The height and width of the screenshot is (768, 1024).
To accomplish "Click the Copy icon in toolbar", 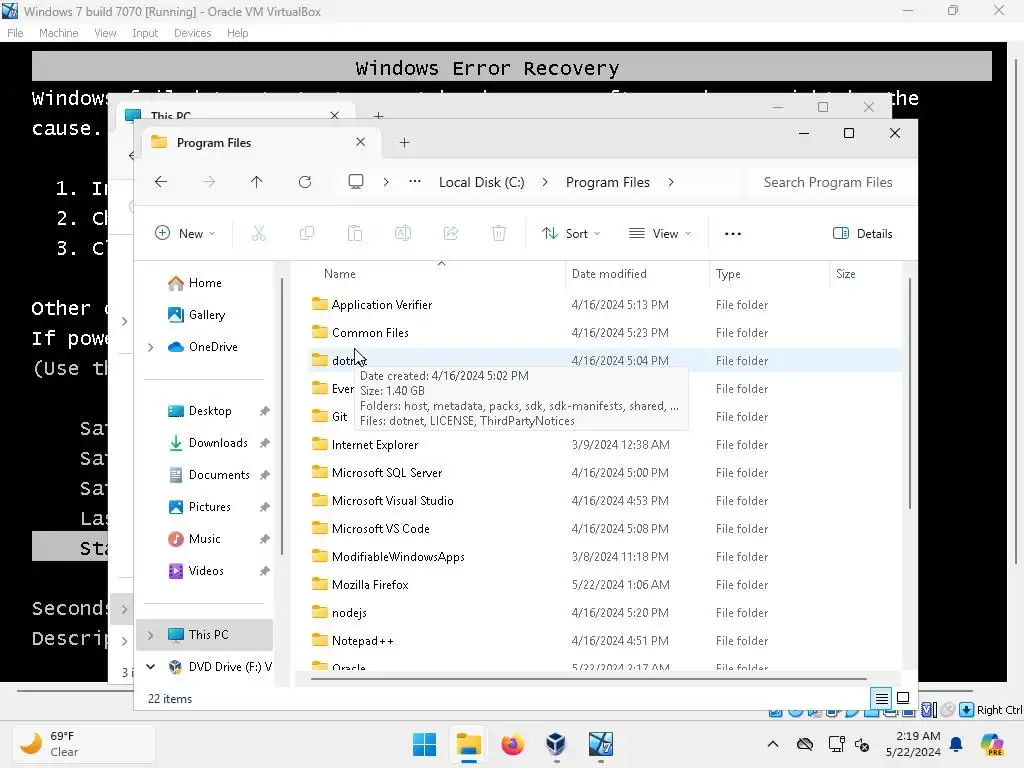I will tap(306, 233).
